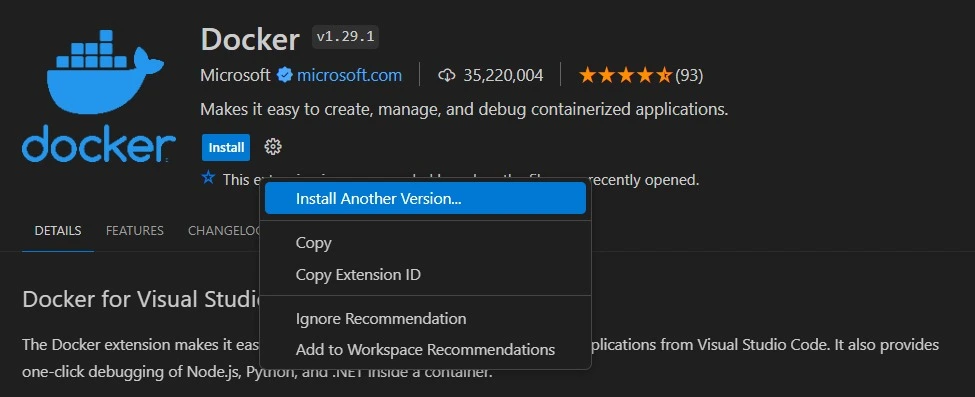Switch to the FEATURES tab
975x397 pixels.
(135, 231)
